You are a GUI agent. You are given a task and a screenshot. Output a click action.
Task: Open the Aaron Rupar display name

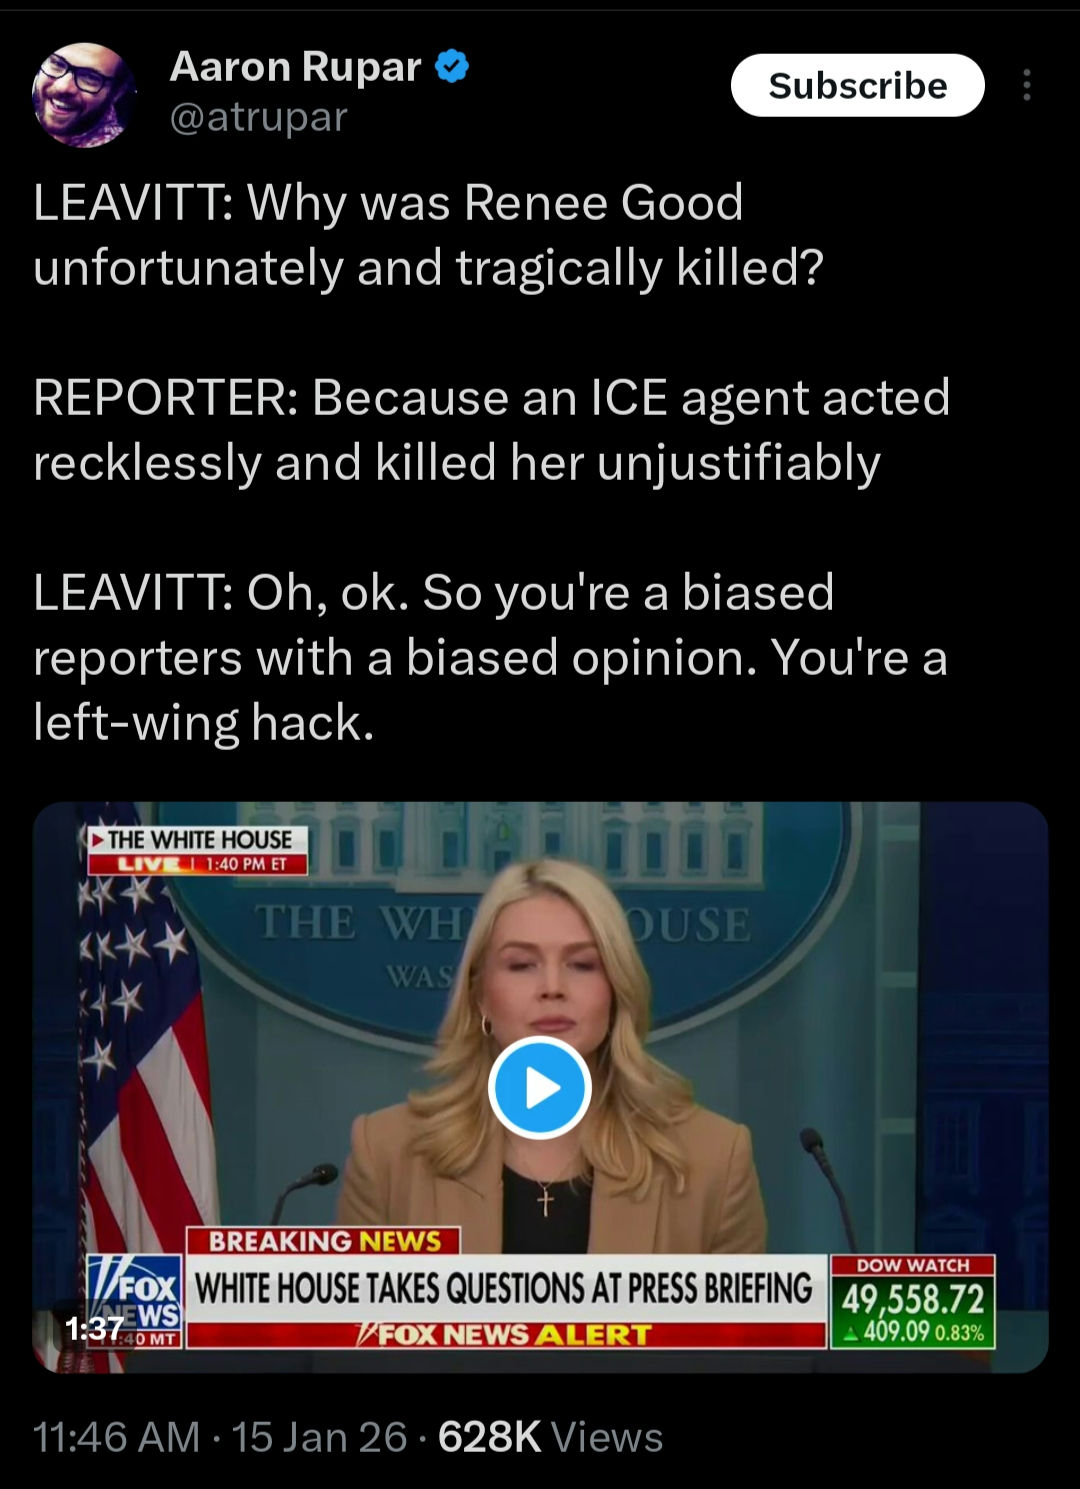coord(296,67)
